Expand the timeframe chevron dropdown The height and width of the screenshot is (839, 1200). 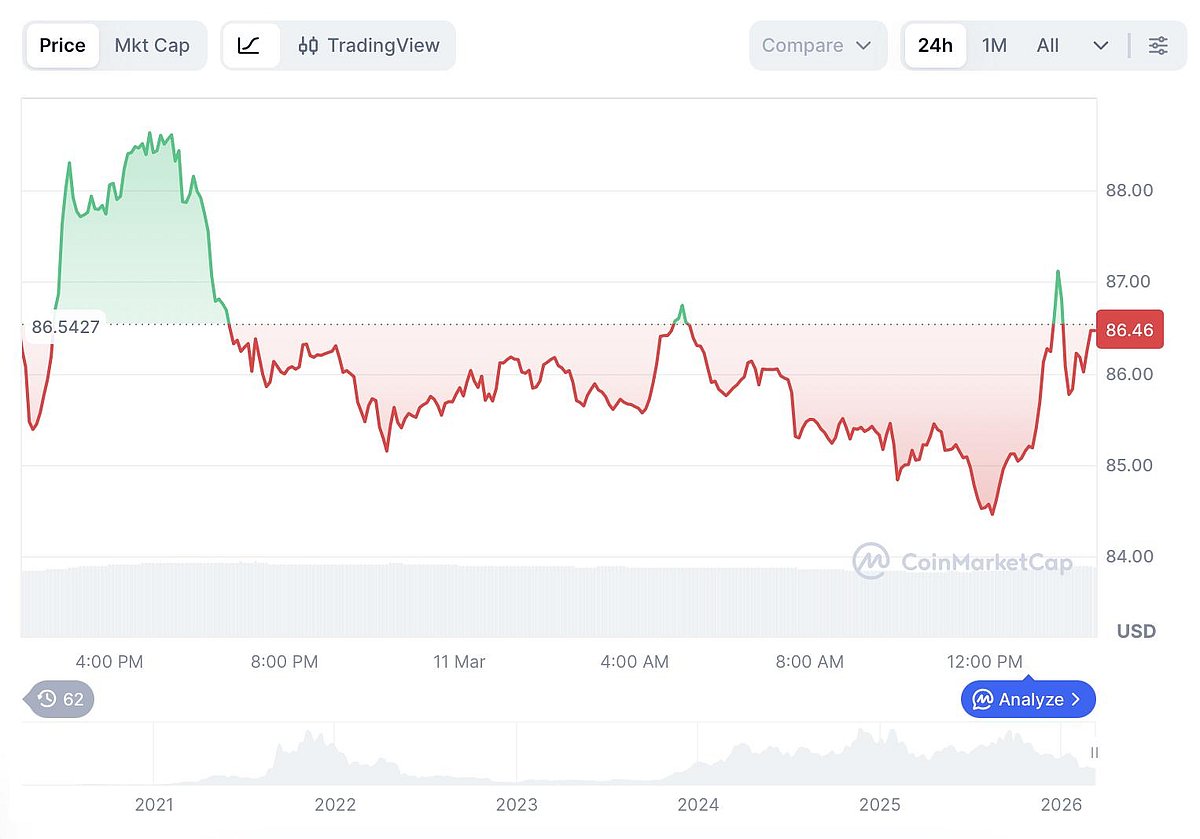coord(1101,45)
